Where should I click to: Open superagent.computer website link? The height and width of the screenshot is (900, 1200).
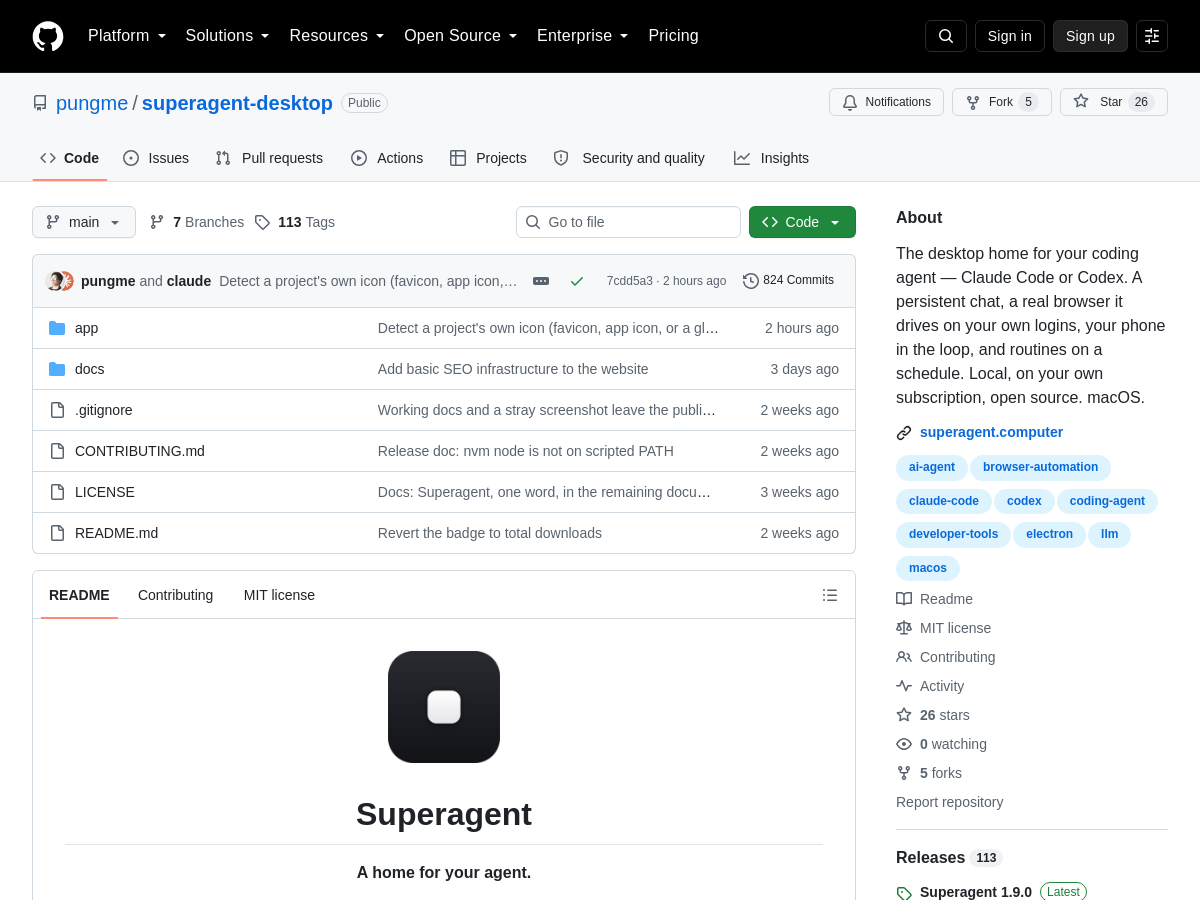(991, 432)
